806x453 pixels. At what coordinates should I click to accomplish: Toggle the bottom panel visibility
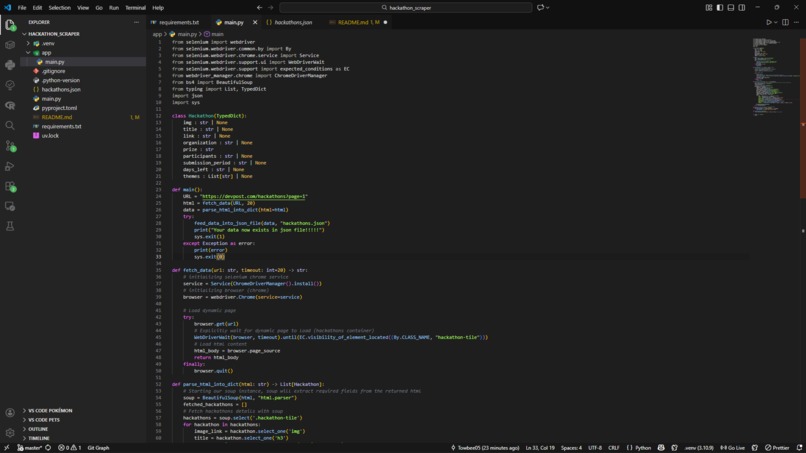coord(730,8)
